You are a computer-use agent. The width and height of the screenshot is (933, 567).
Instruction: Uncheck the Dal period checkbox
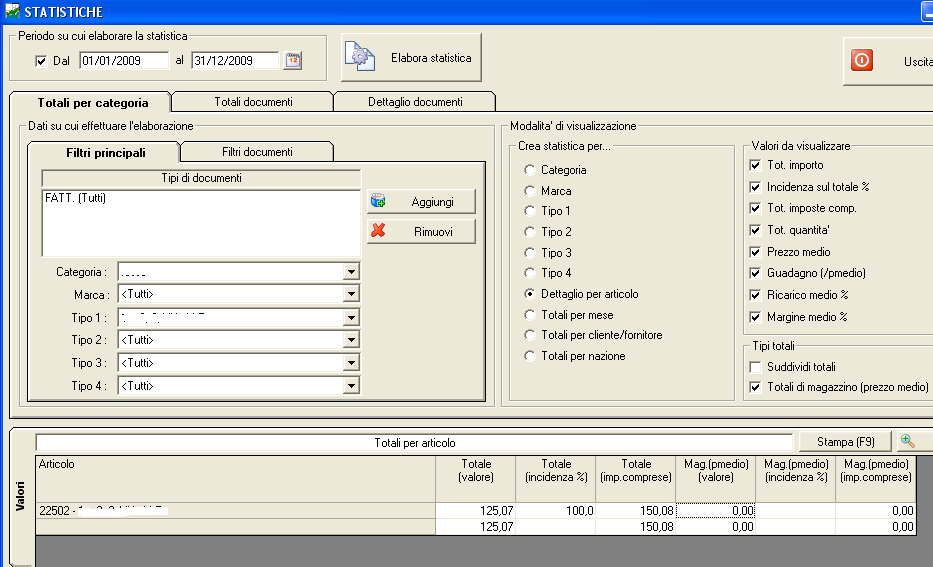coord(41,61)
